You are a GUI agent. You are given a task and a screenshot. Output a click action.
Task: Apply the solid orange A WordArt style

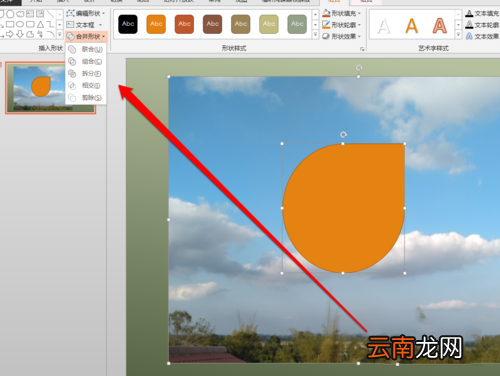pos(412,26)
